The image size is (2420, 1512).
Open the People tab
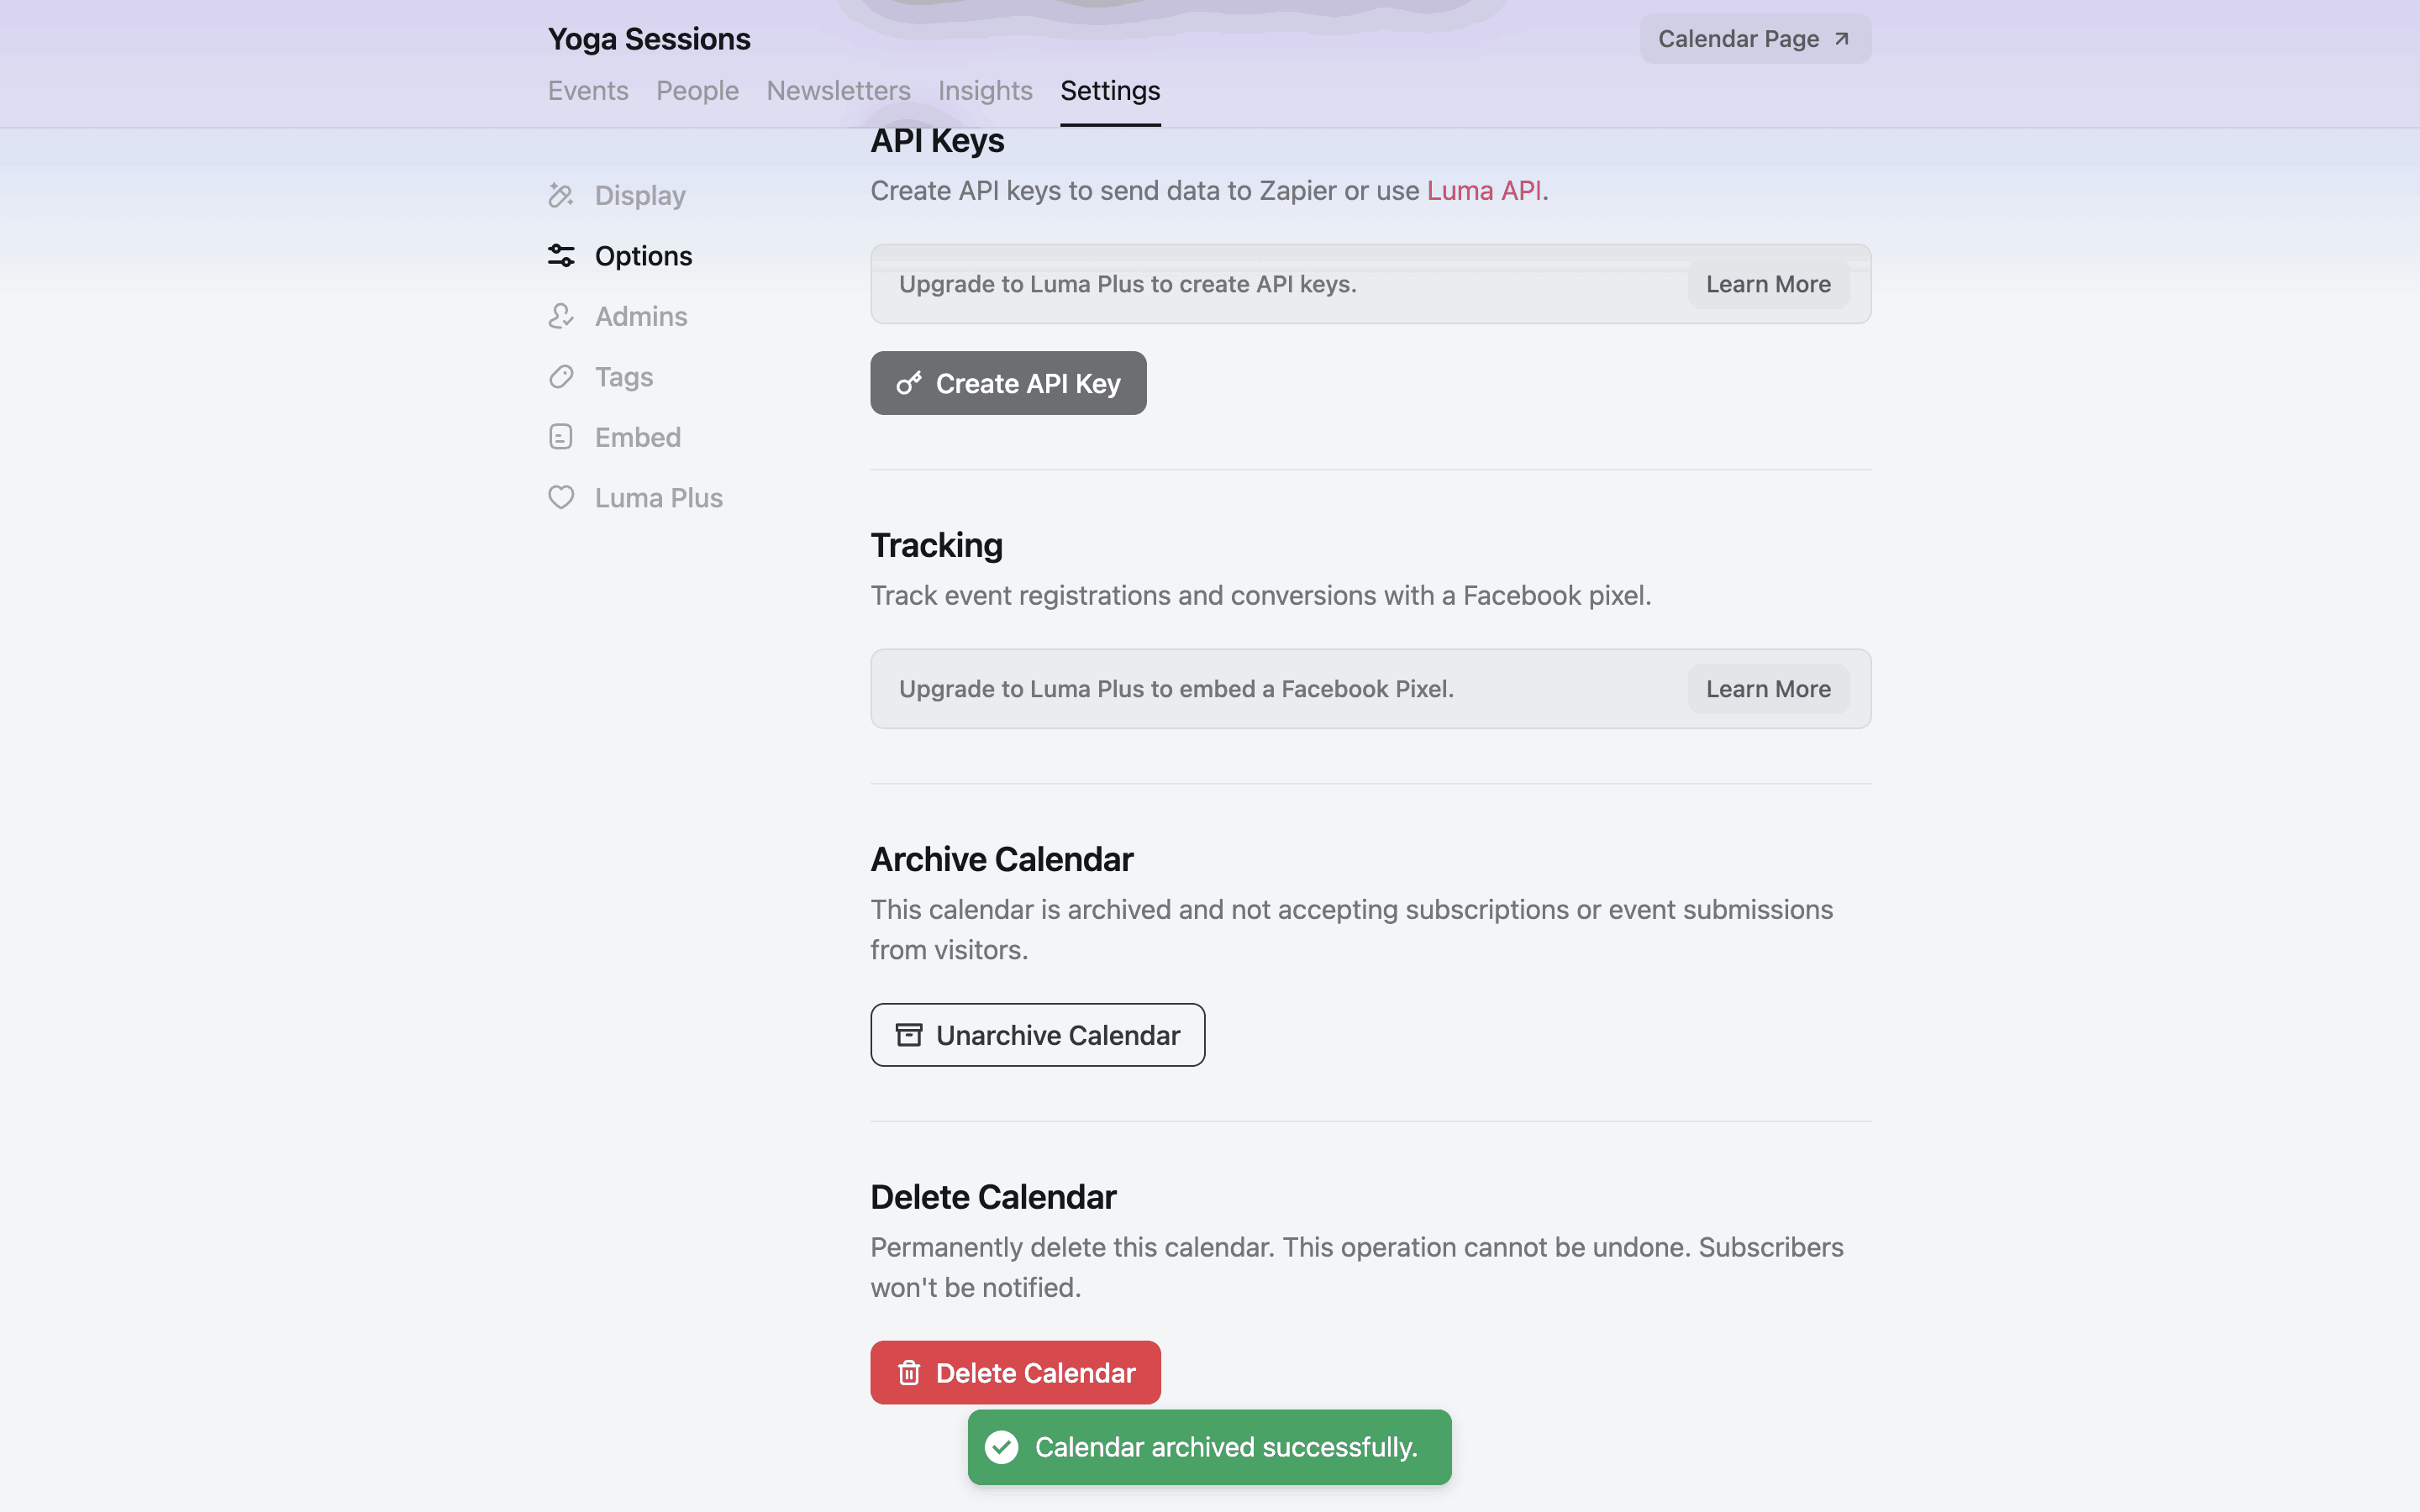697,91
